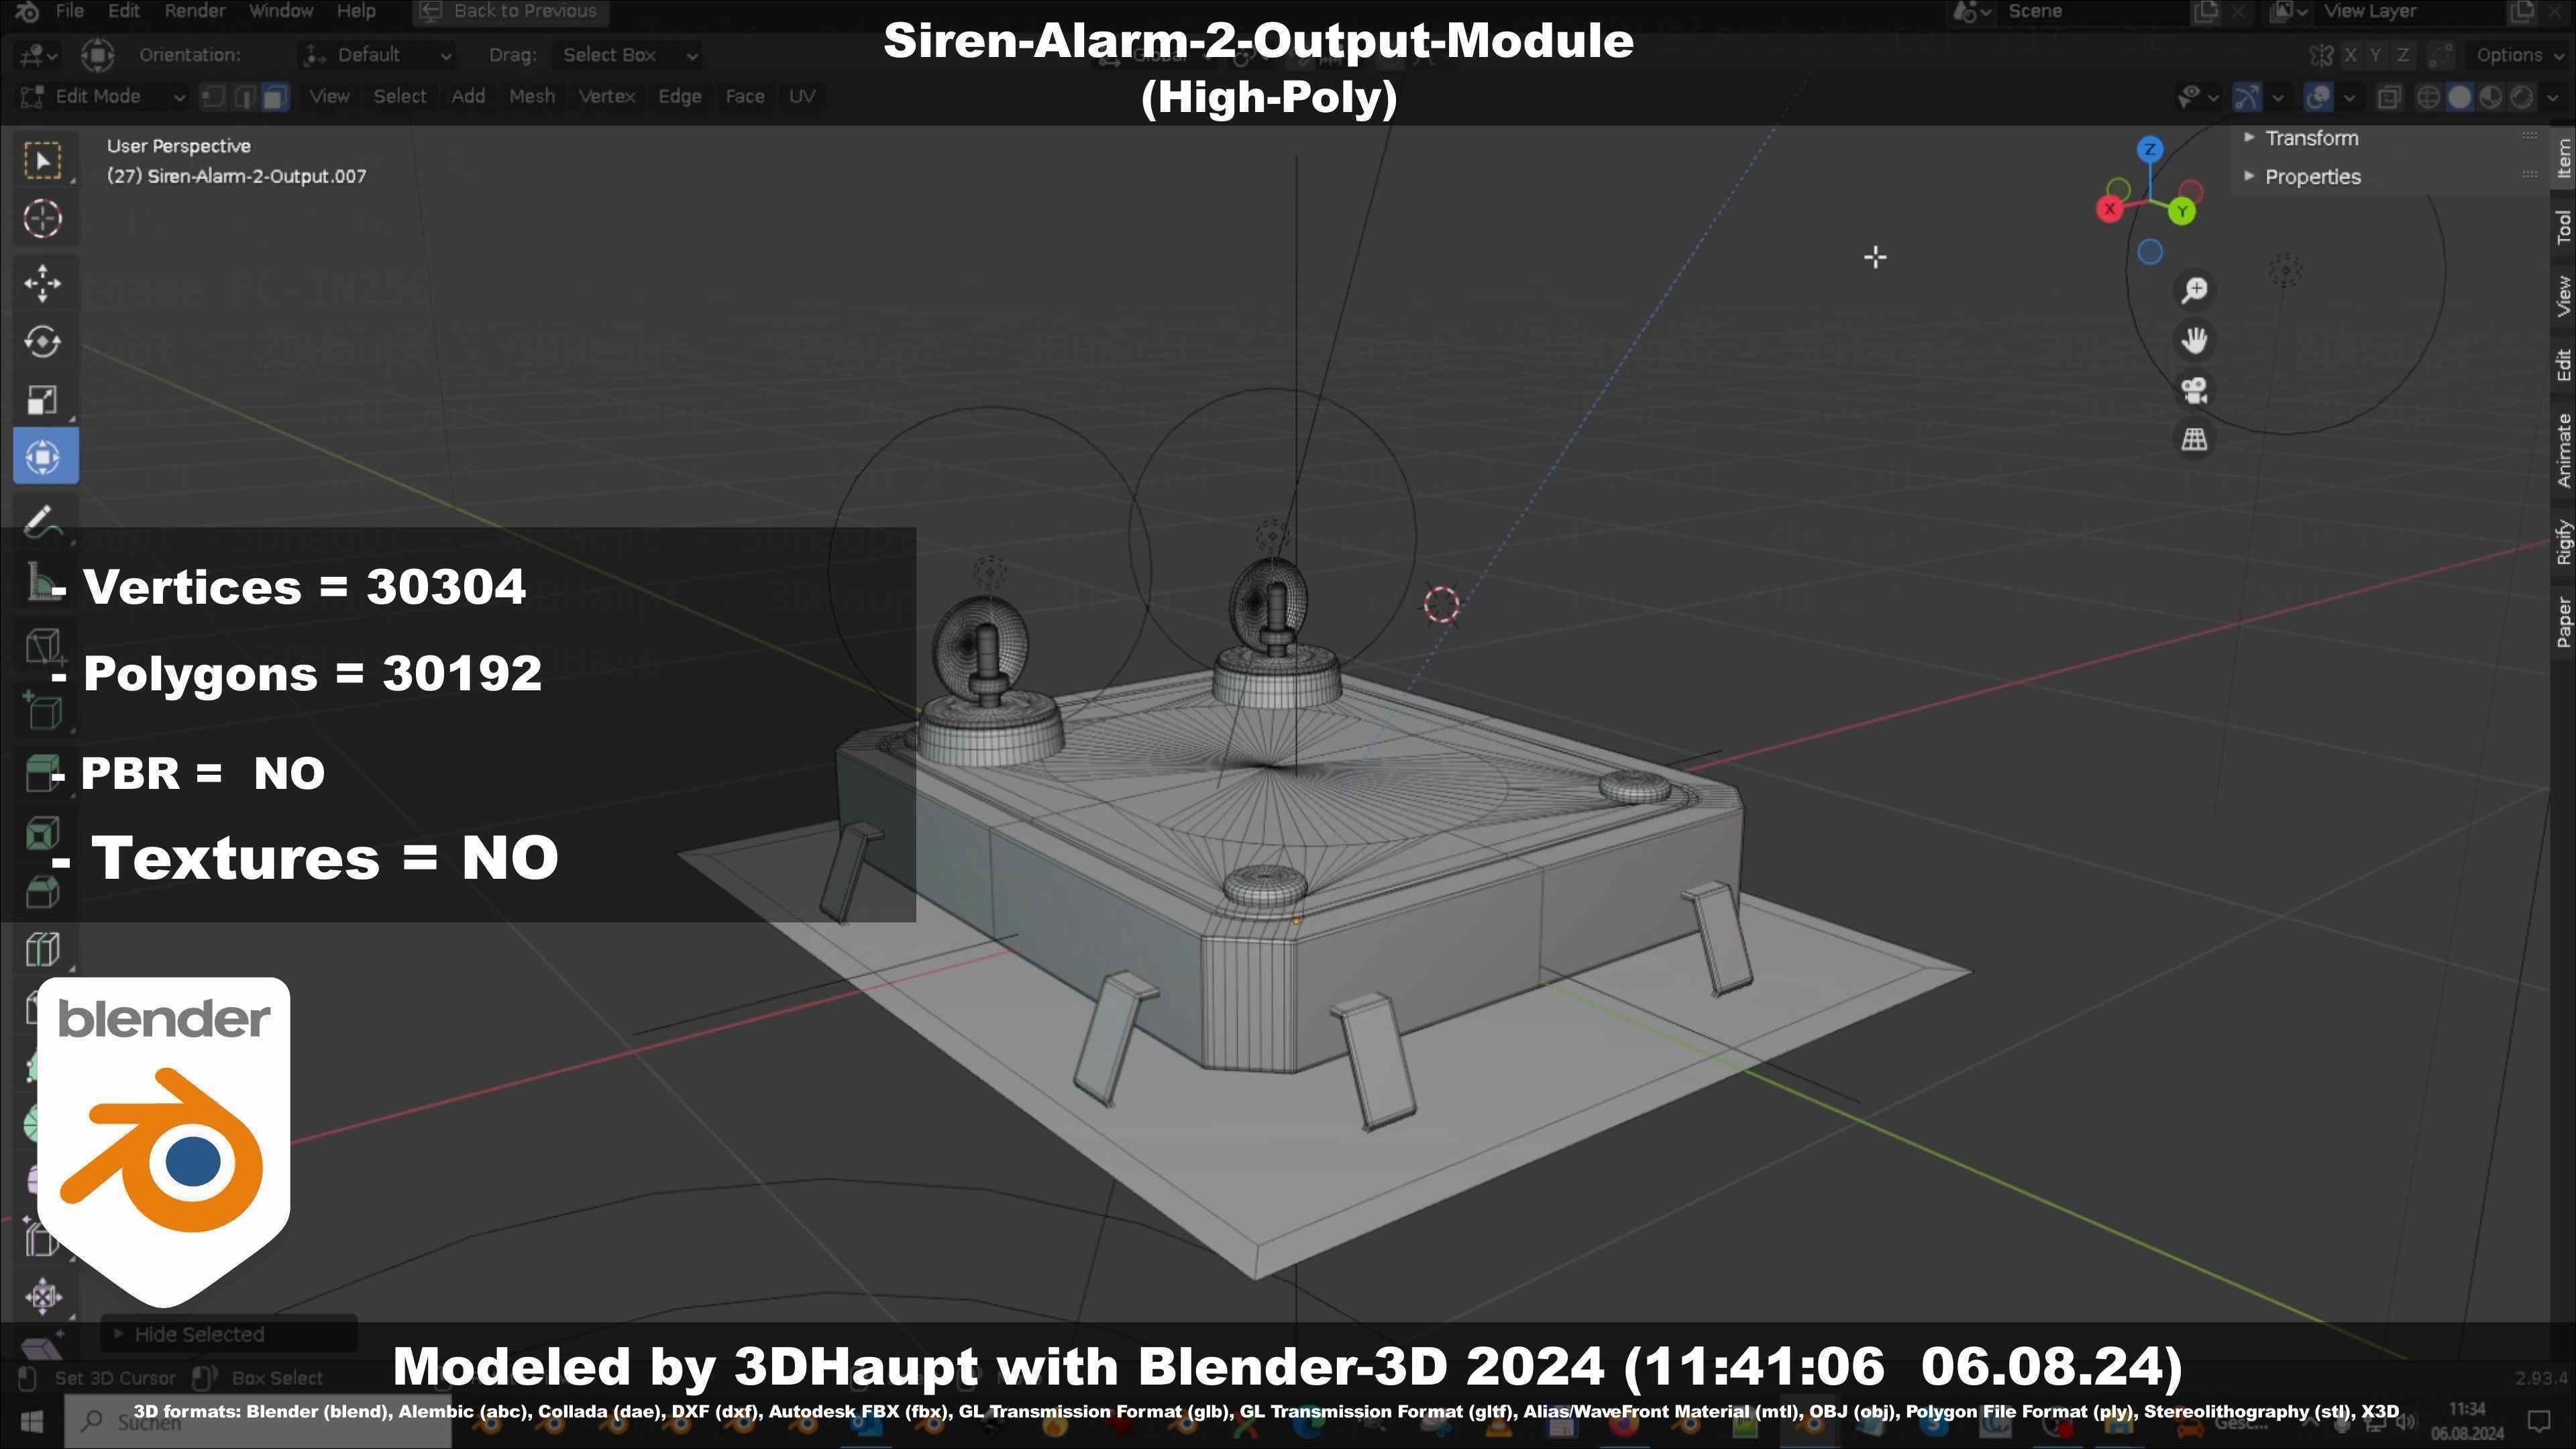Open the Vertex menu
Viewport: 2576px width, 1449px height.
(x=606, y=97)
